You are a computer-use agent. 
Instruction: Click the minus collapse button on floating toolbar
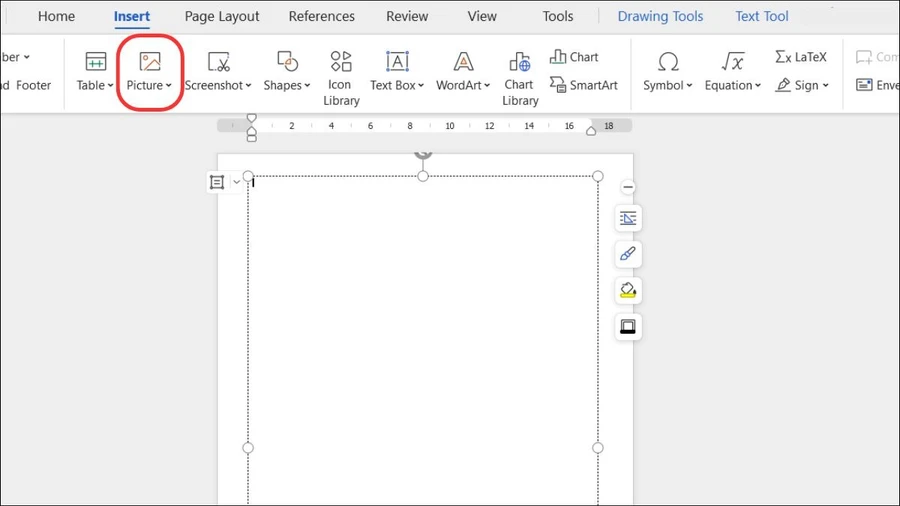(x=628, y=187)
